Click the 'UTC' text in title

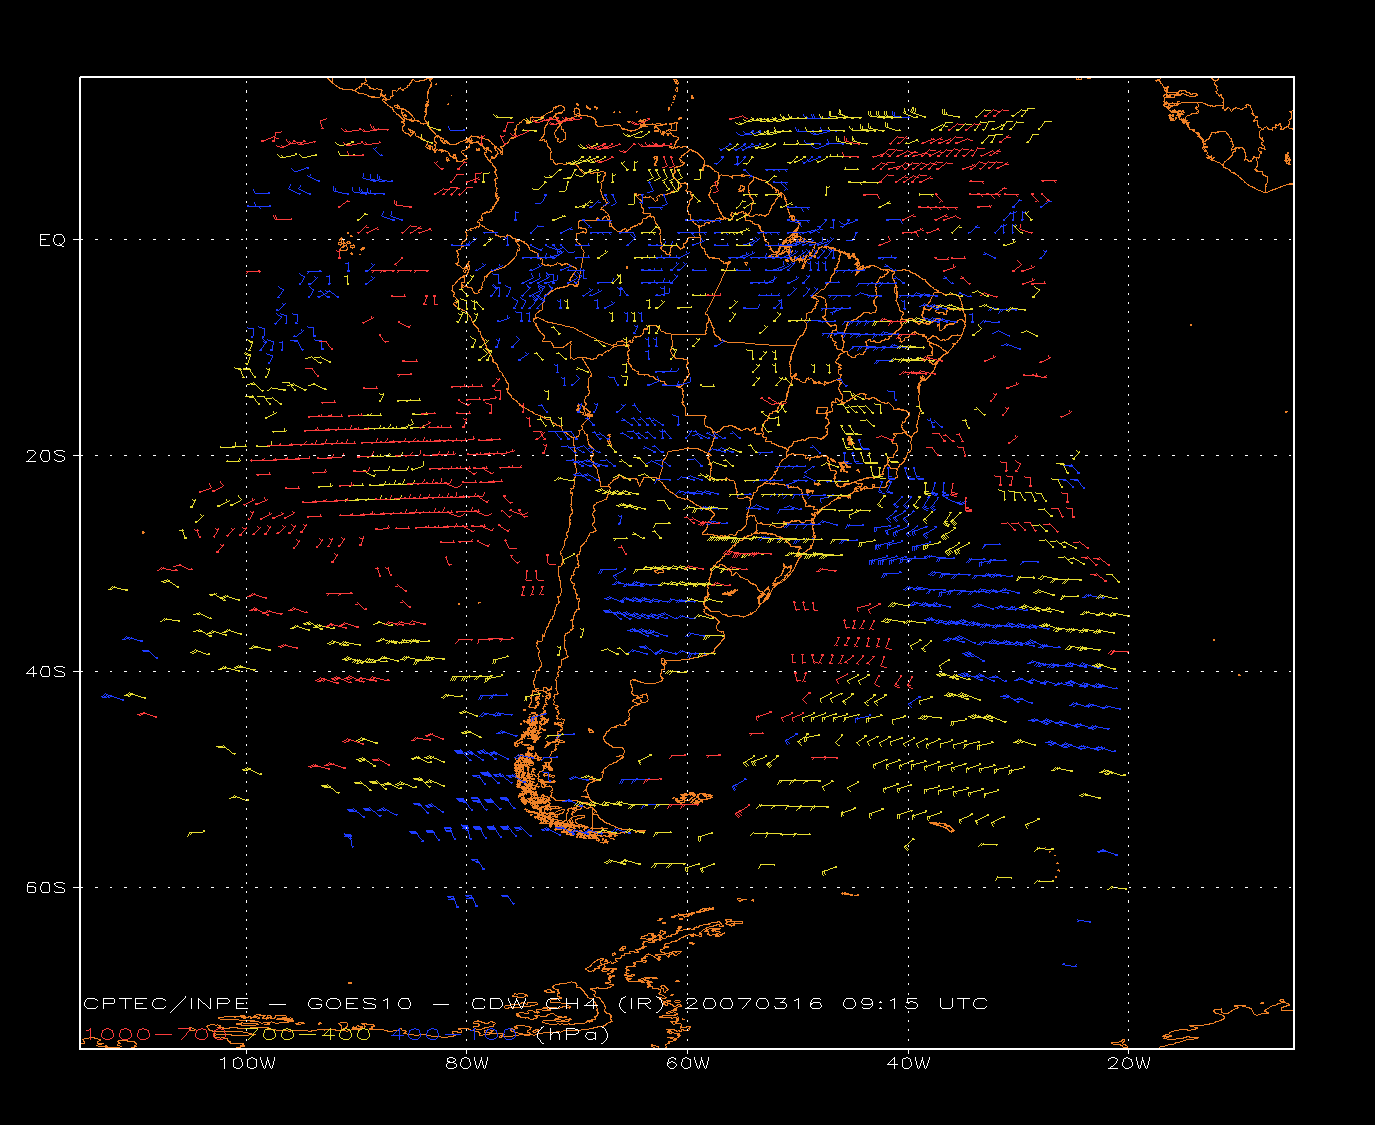point(964,1003)
